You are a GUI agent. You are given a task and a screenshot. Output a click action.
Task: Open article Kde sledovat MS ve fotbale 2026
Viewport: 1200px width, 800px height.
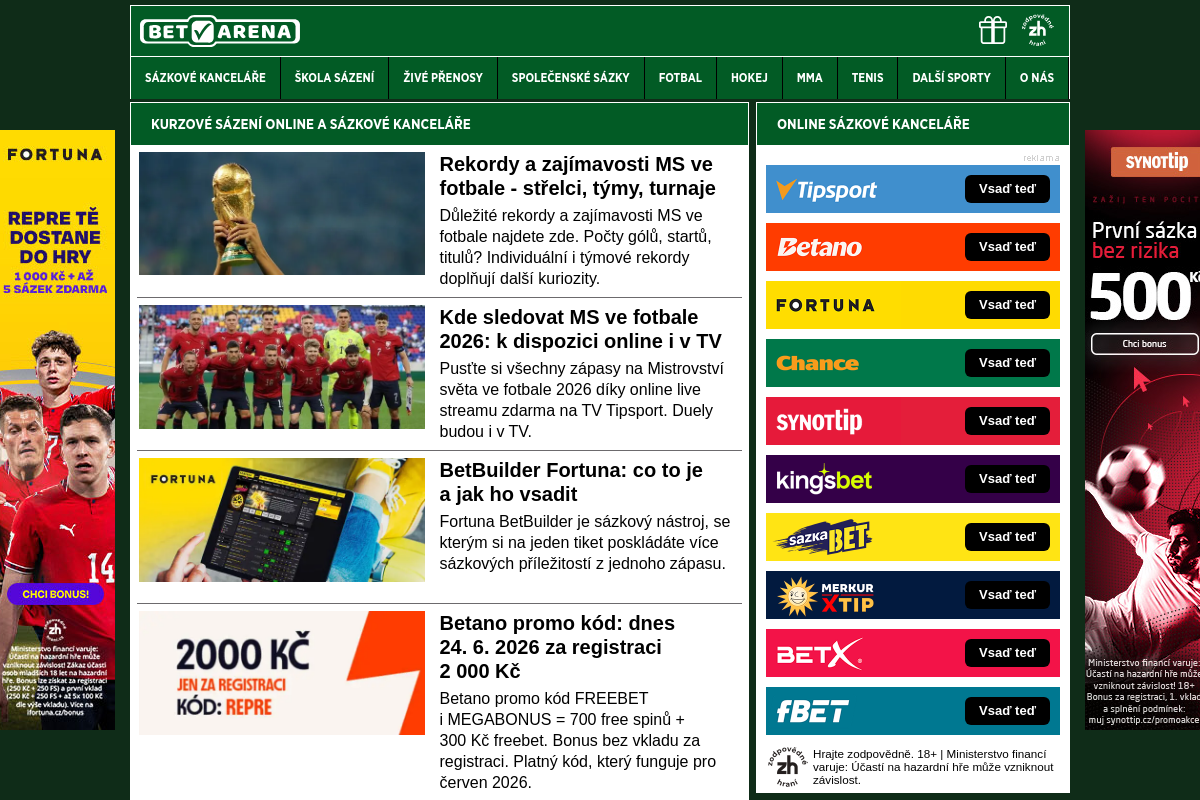581,329
